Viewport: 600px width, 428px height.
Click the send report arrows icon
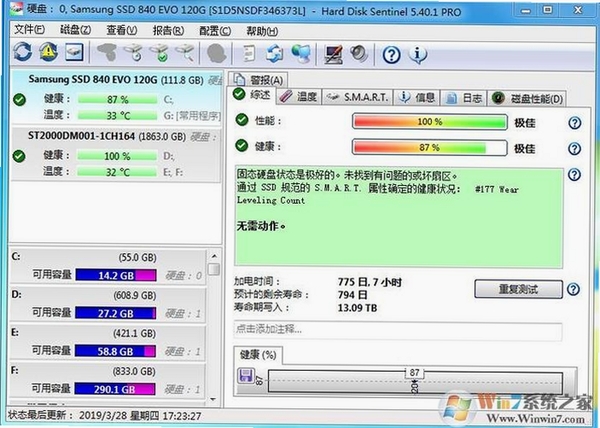click(x=274, y=53)
